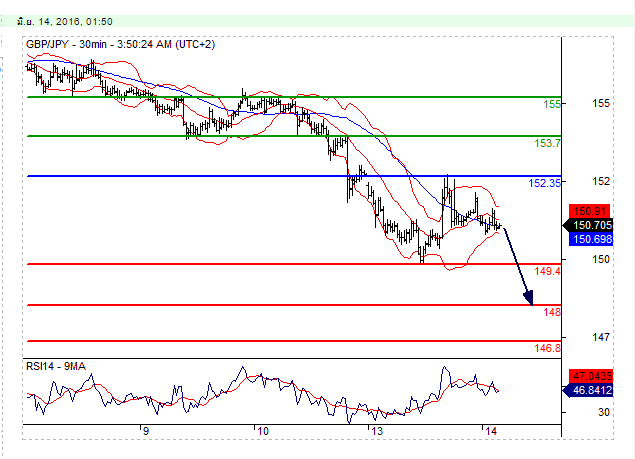The height and width of the screenshot is (459, 635).
Task: Click the green 155 resistance label
Action: [552, 104]
